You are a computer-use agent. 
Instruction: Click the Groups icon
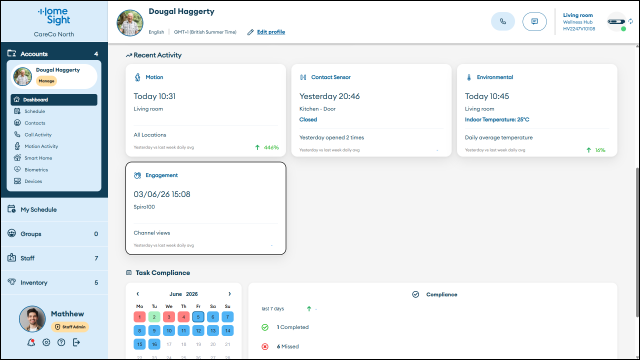click(12, 233)
